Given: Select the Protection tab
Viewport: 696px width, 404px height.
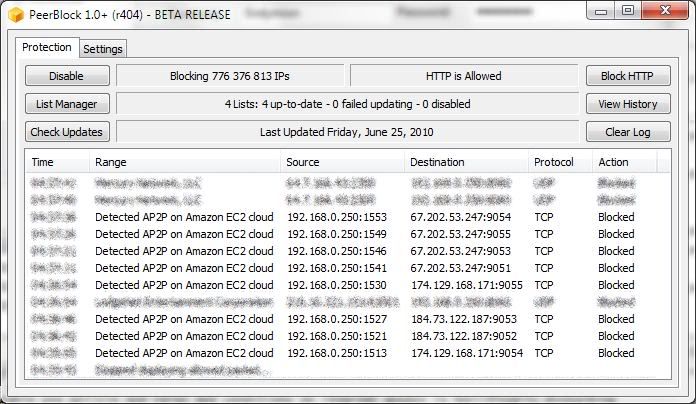Looking at the screenshot, I should (47, 47).
